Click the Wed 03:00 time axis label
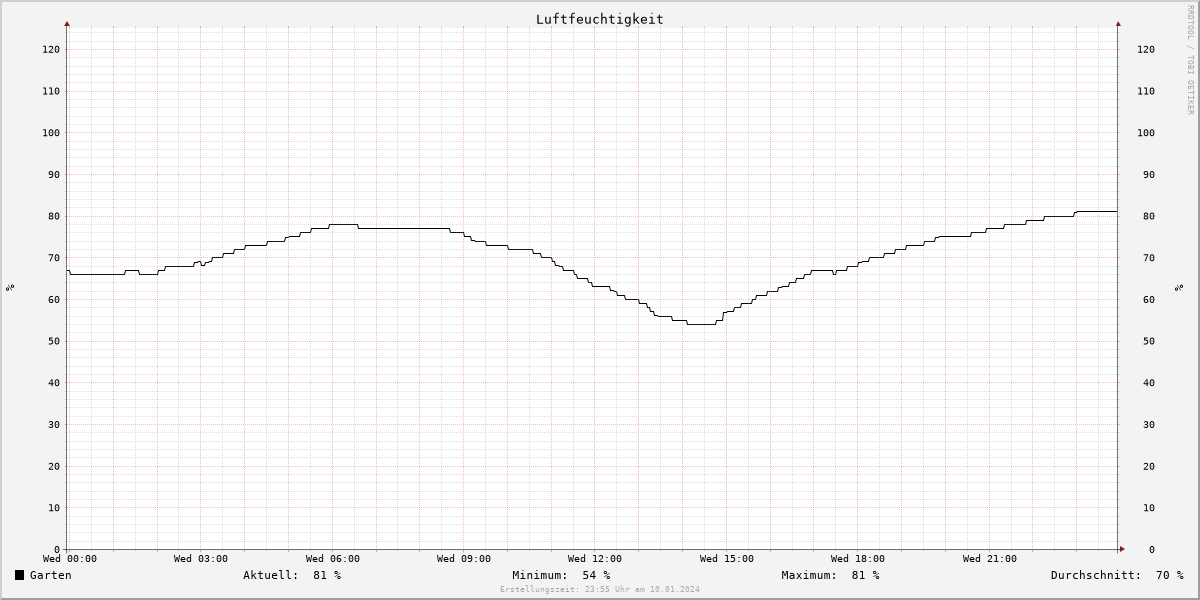Image resolution: width=1200 pixels, height=600 pixels. [x=201, y=559]
